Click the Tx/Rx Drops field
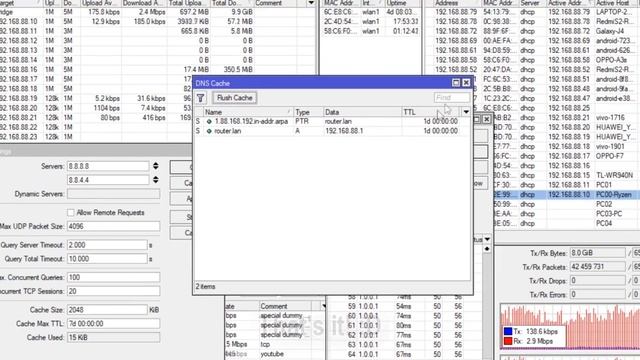640x360 pixels. [x=598, y=281]
